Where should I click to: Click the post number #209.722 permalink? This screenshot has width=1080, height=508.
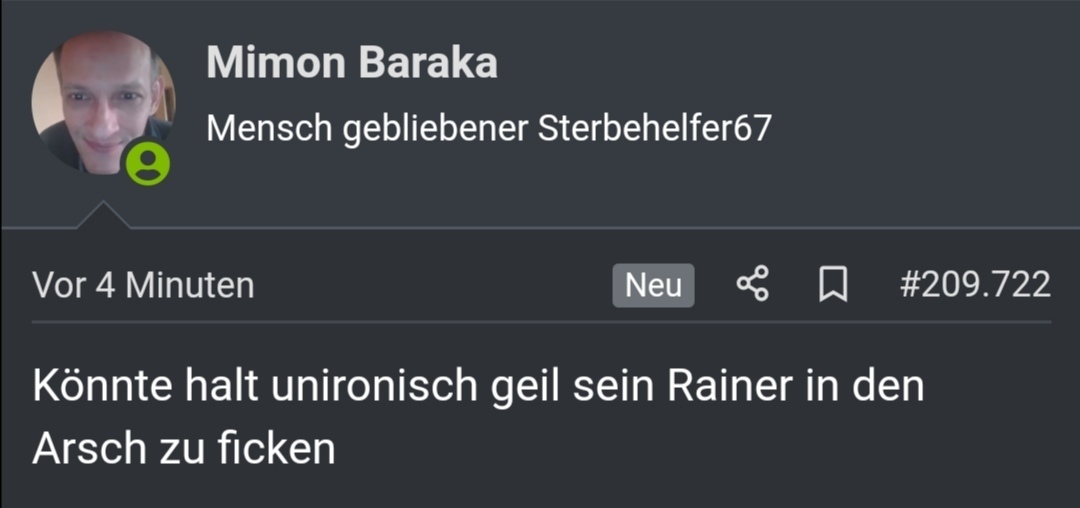pos(975,285)
